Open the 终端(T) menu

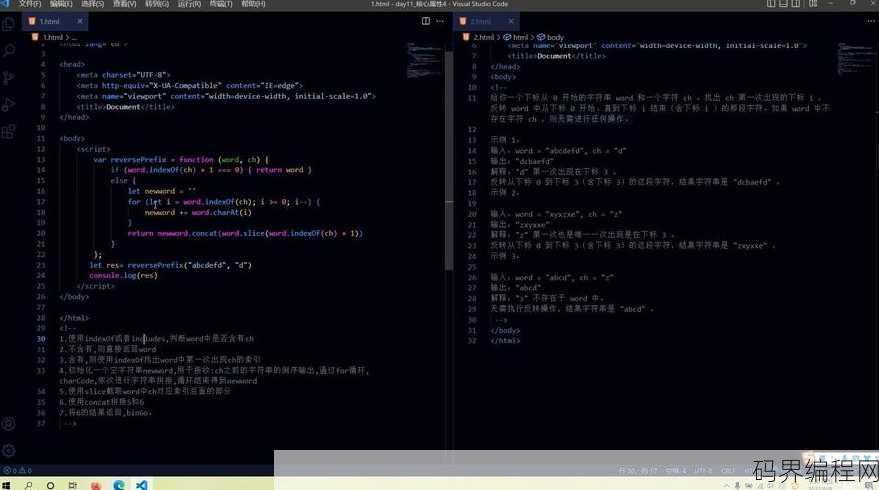pos(221,4)
